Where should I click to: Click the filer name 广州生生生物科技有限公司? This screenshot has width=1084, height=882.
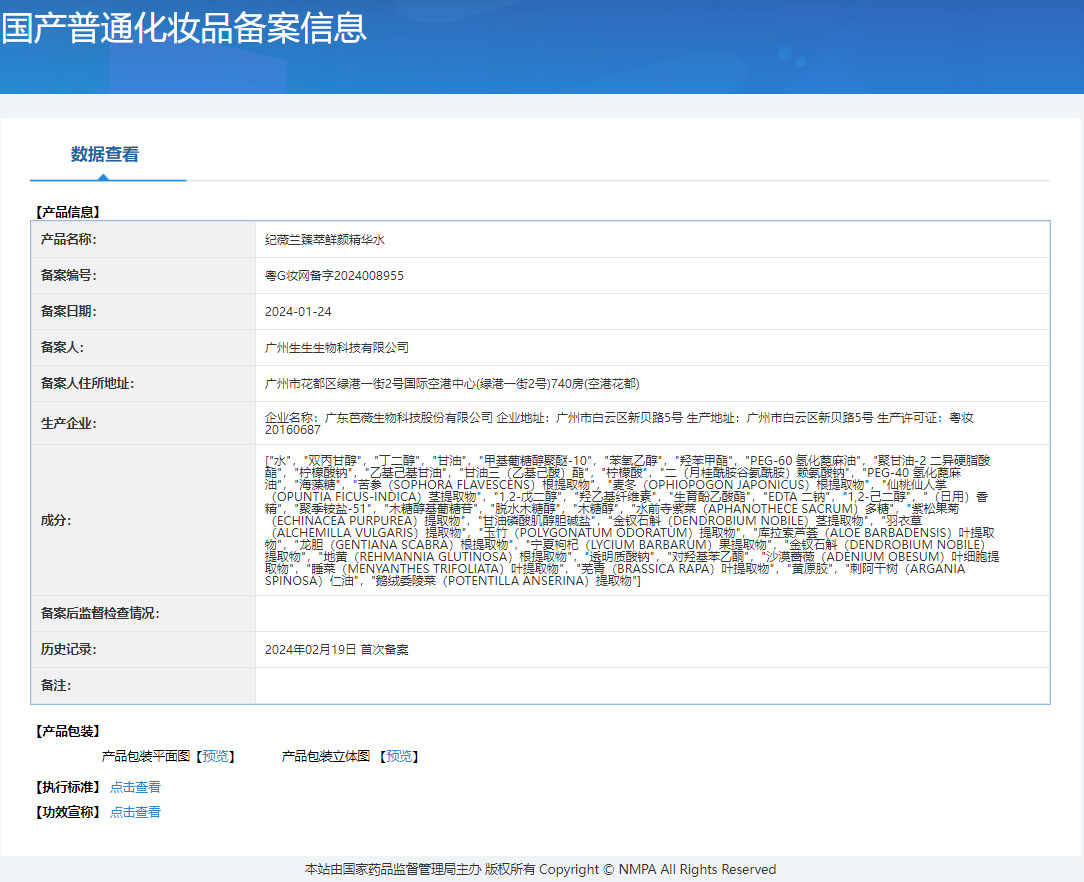tap(337, 348)
